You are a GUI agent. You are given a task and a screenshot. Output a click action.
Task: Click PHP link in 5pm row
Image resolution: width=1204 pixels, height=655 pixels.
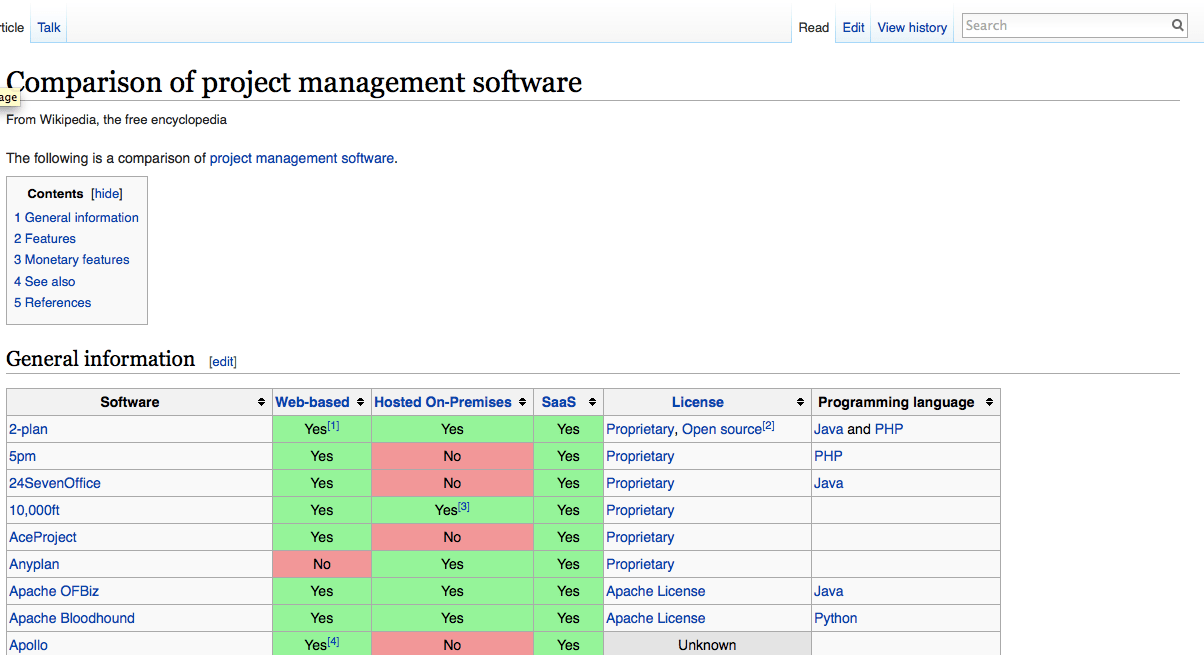pyautogui.click(x=828, y=456)
